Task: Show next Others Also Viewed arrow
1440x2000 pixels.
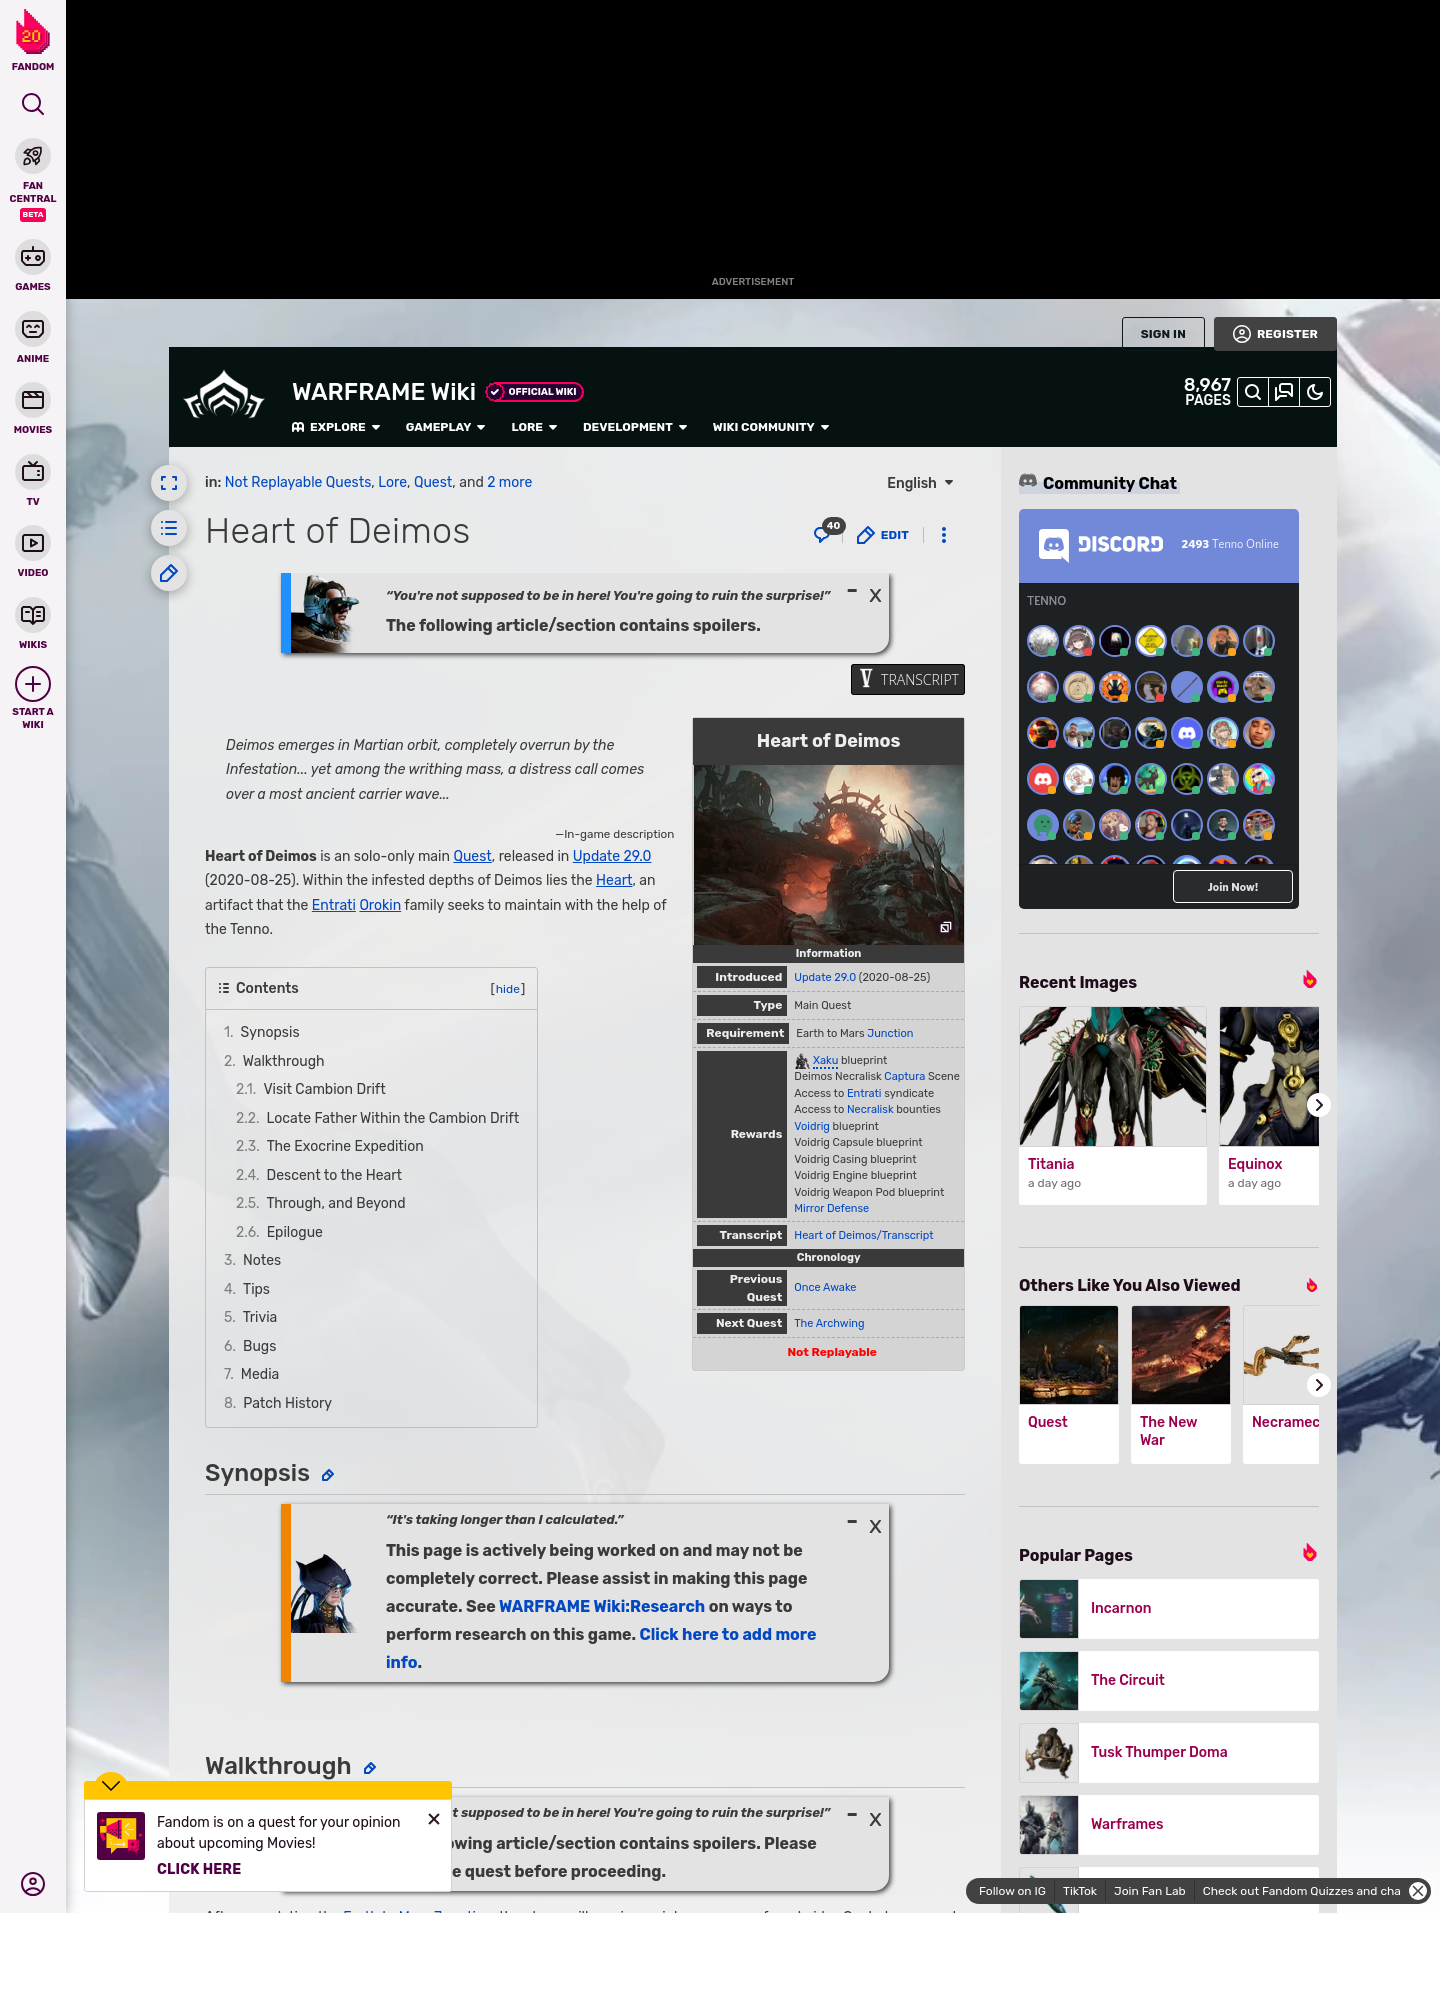Action: [1319, 1385]
